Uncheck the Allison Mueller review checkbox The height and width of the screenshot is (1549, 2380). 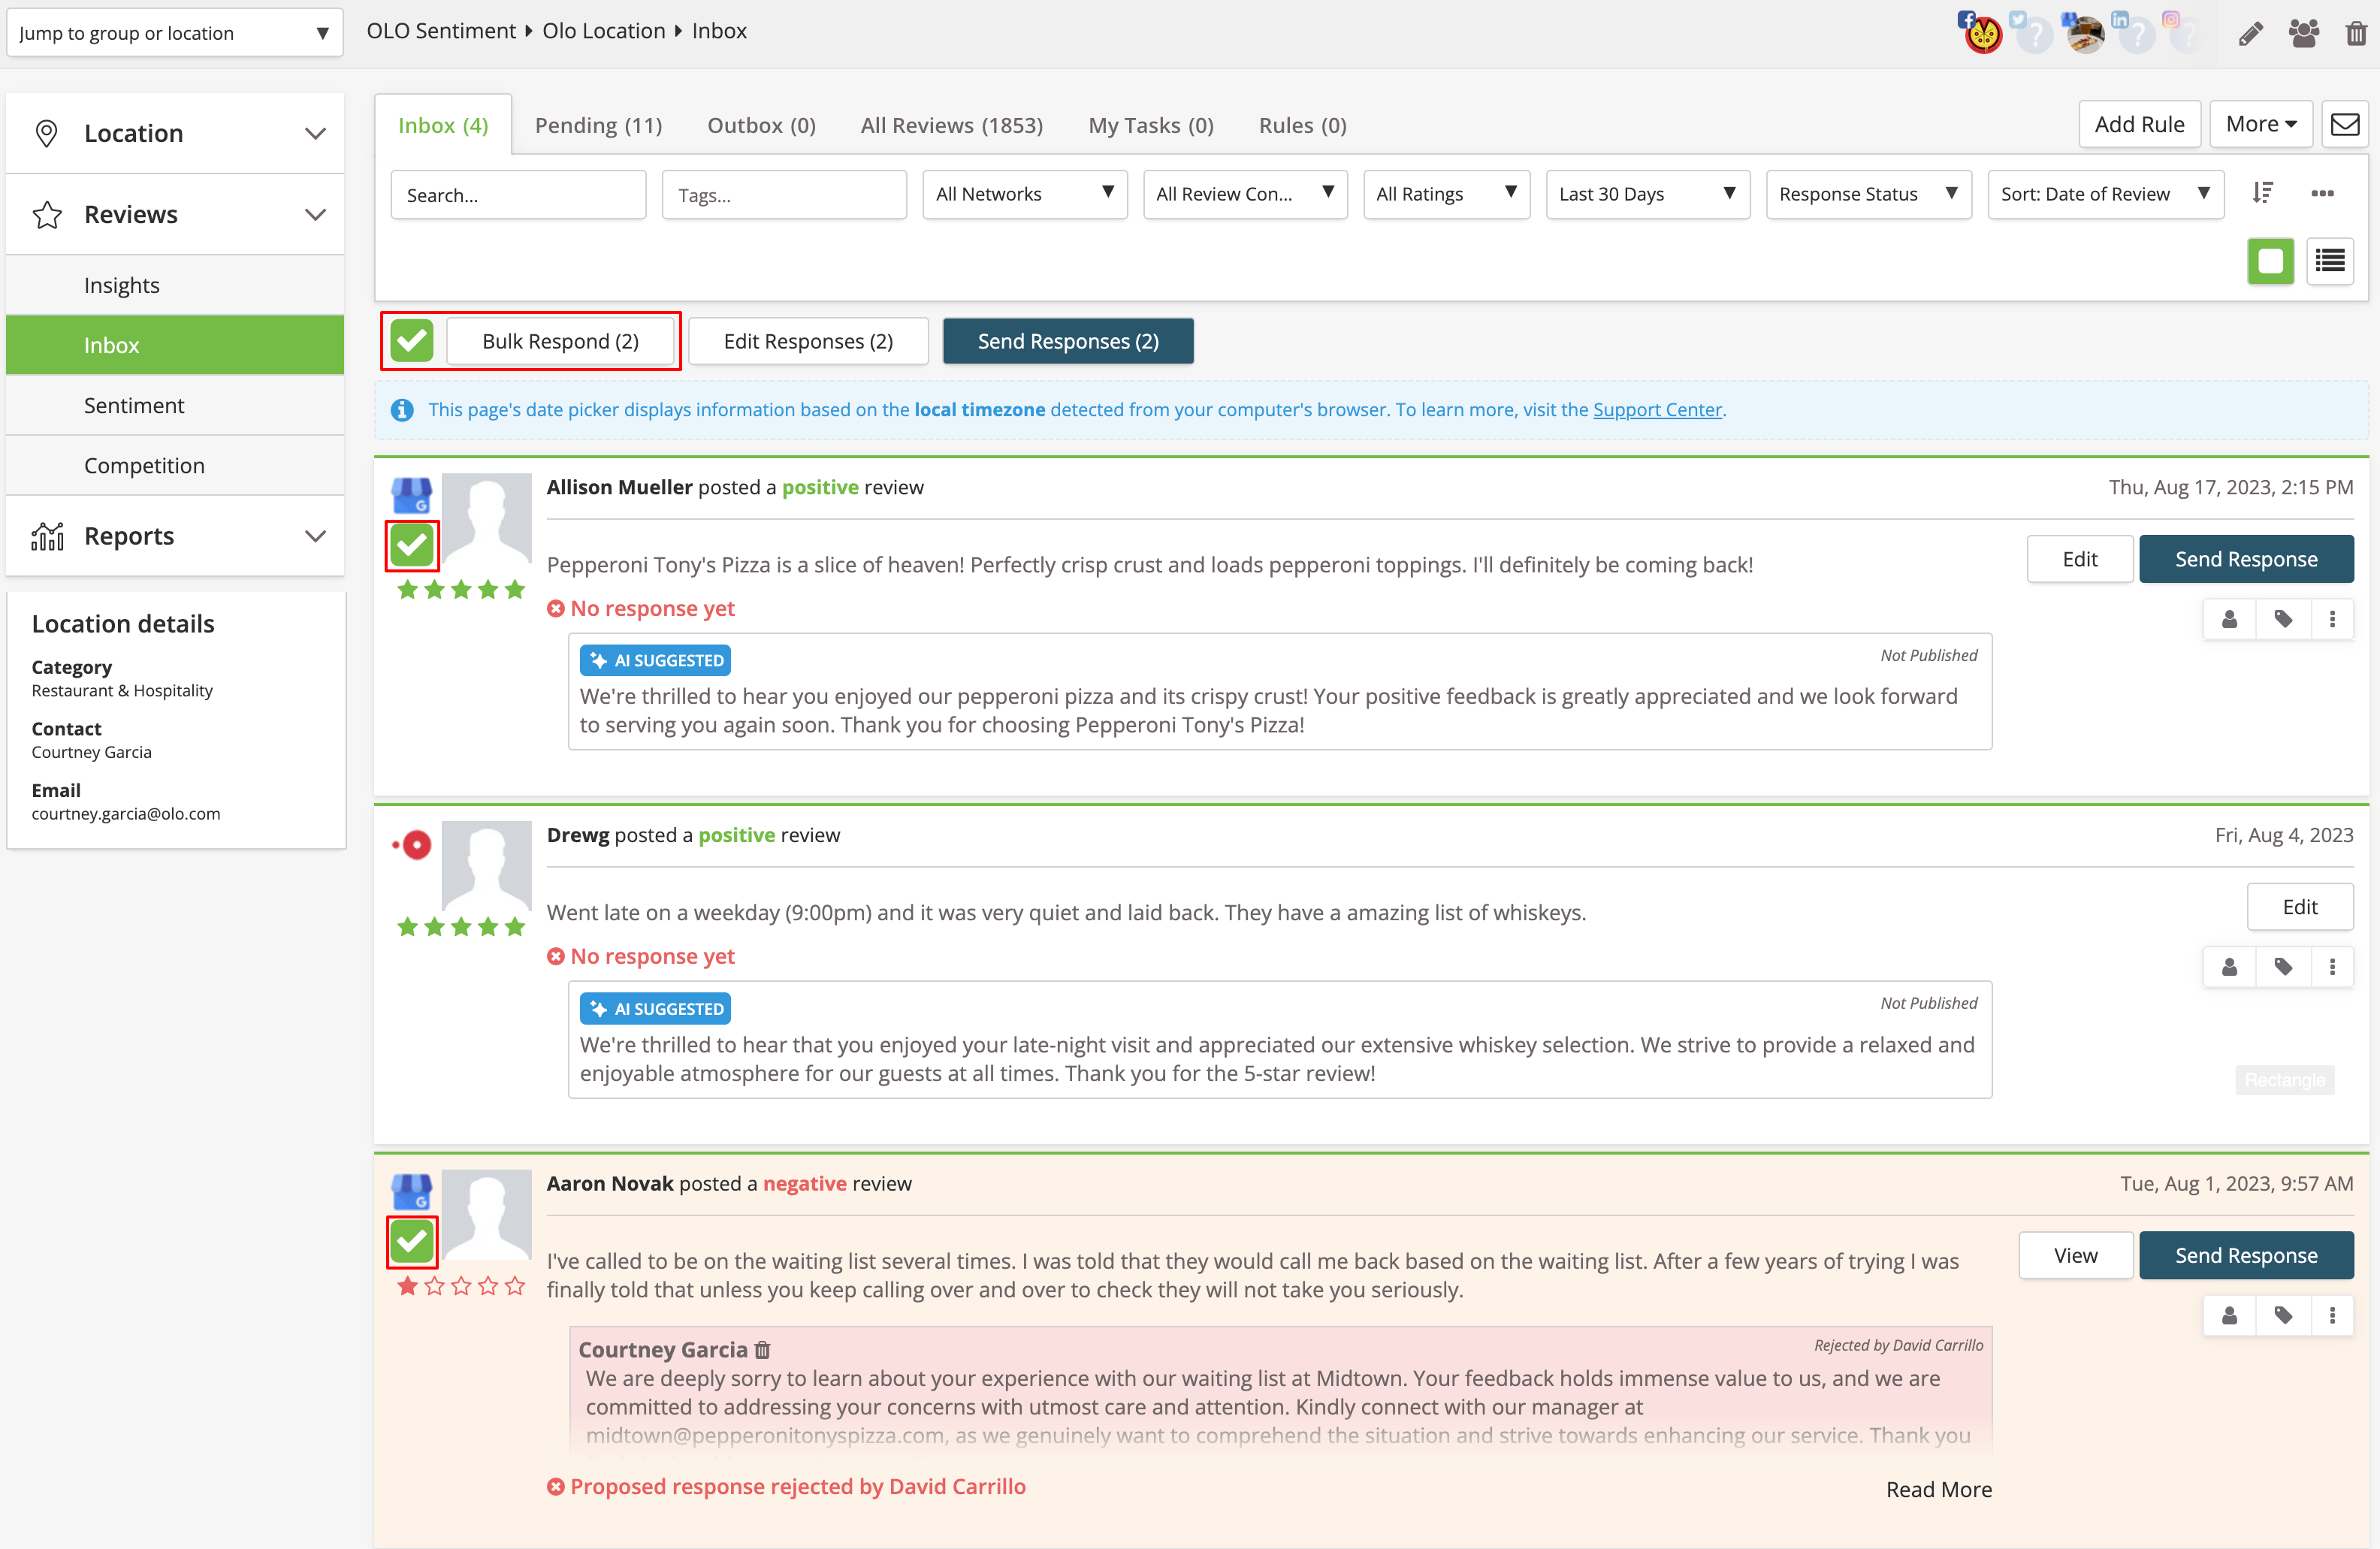411,545
